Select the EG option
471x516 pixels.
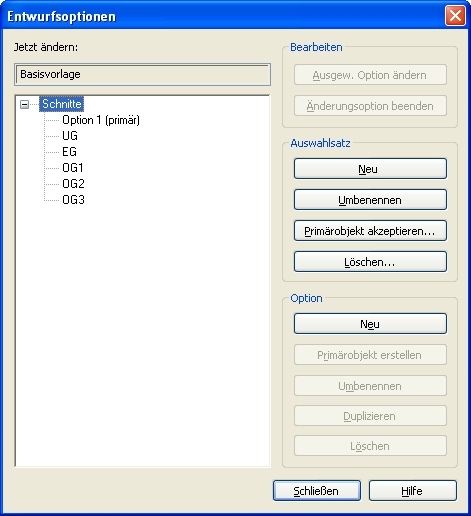point(69,152)
